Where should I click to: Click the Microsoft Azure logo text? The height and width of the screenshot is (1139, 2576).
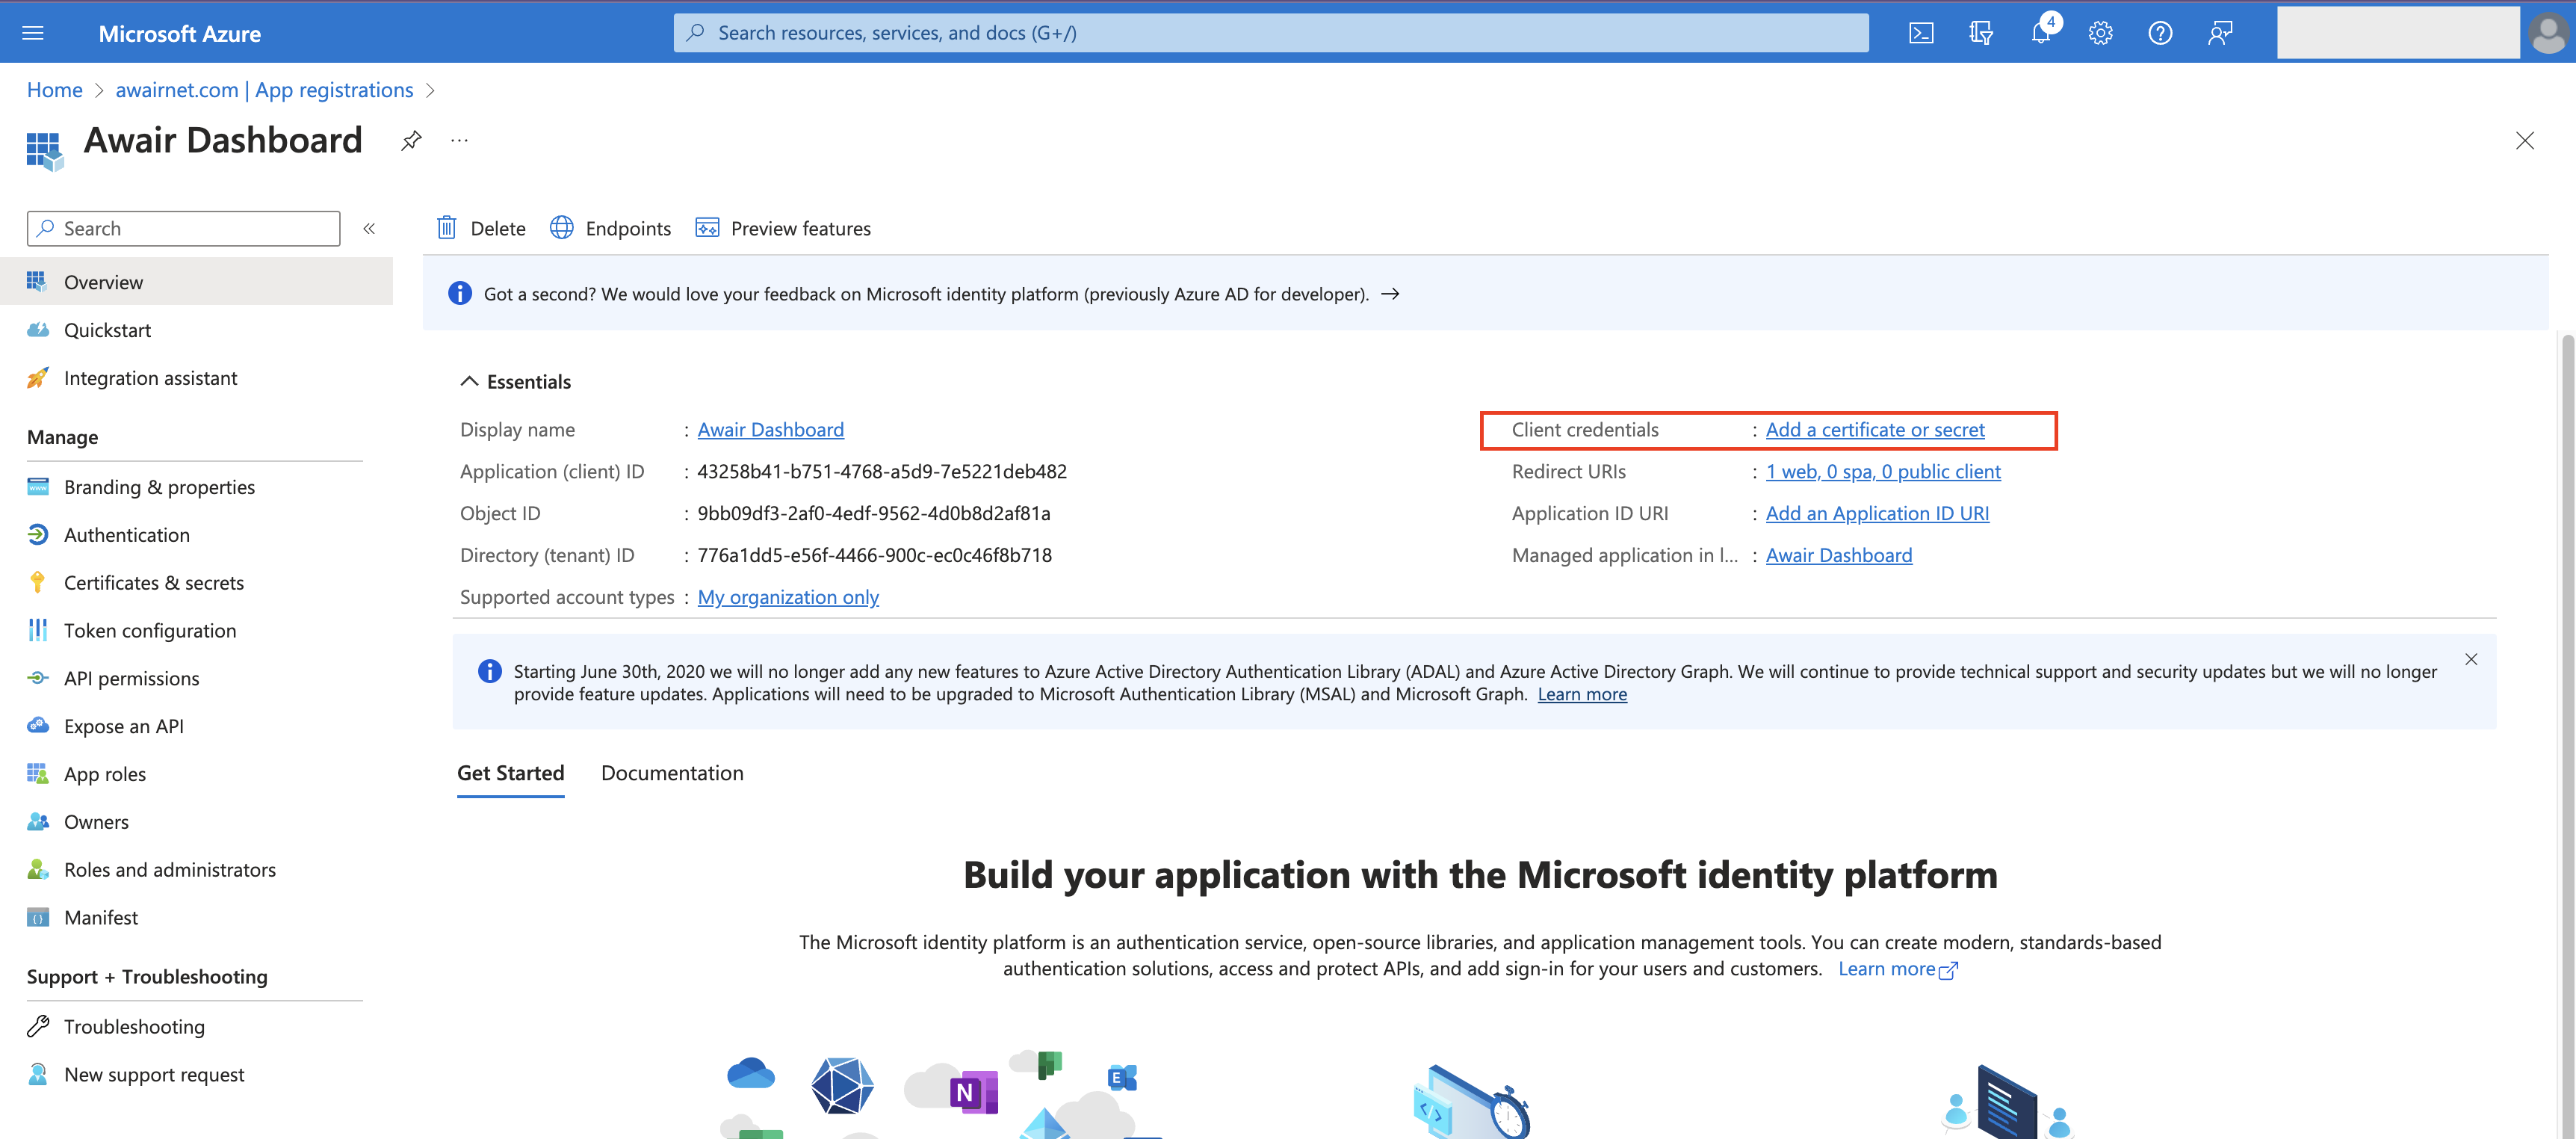tap(180, 33)
